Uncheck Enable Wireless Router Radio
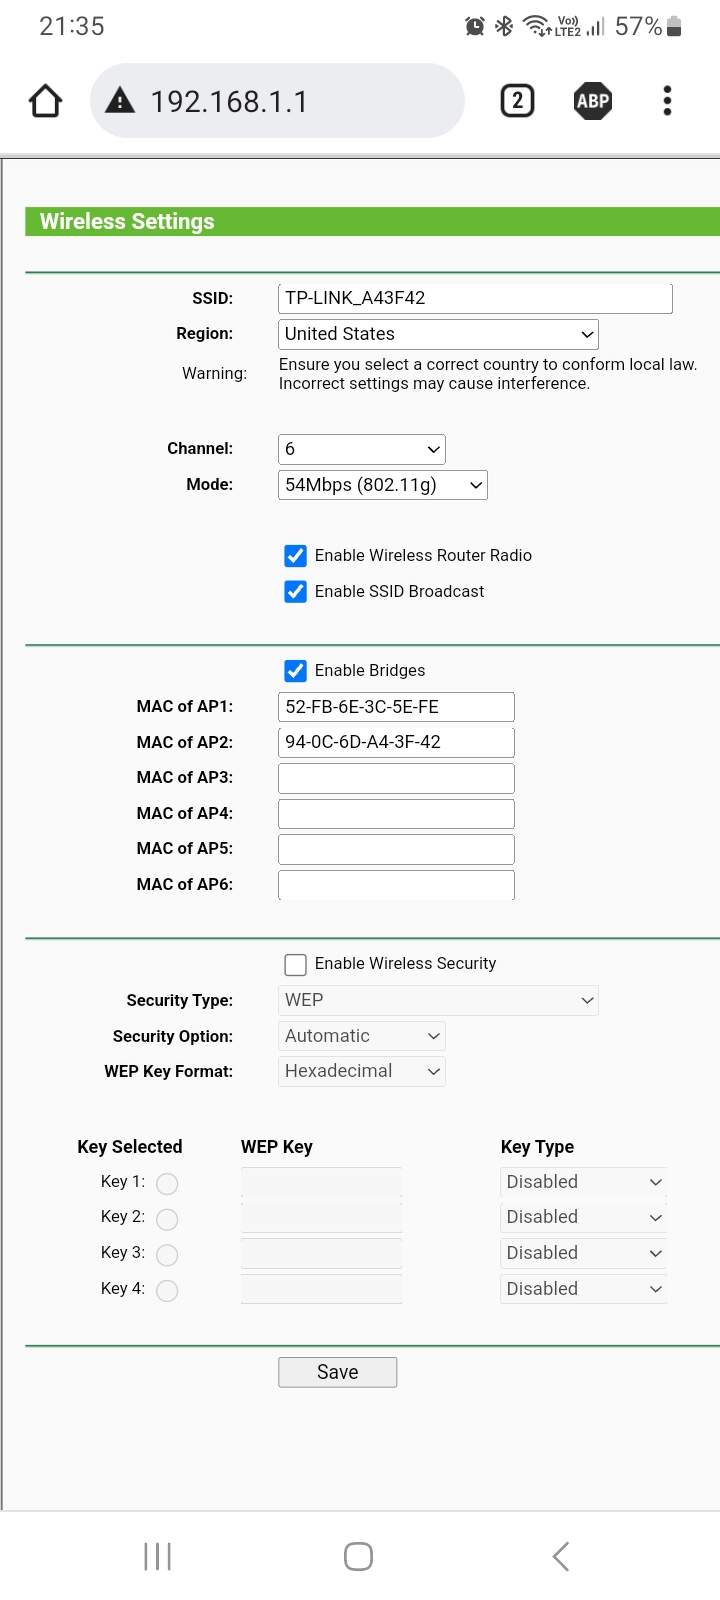This screenshot has height=1600, width=720. tap(295, 556)
